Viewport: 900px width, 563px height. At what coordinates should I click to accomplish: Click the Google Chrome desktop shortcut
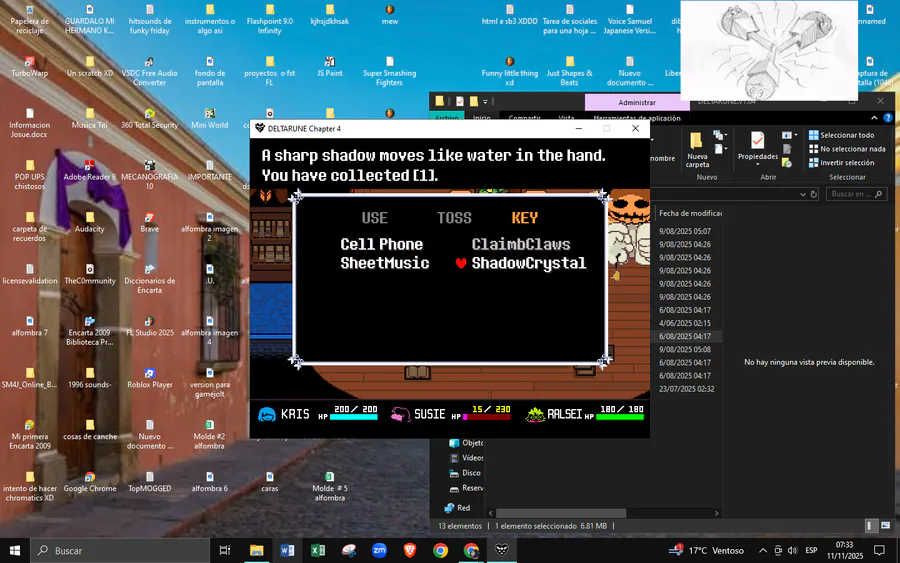[x=90, y=482]
